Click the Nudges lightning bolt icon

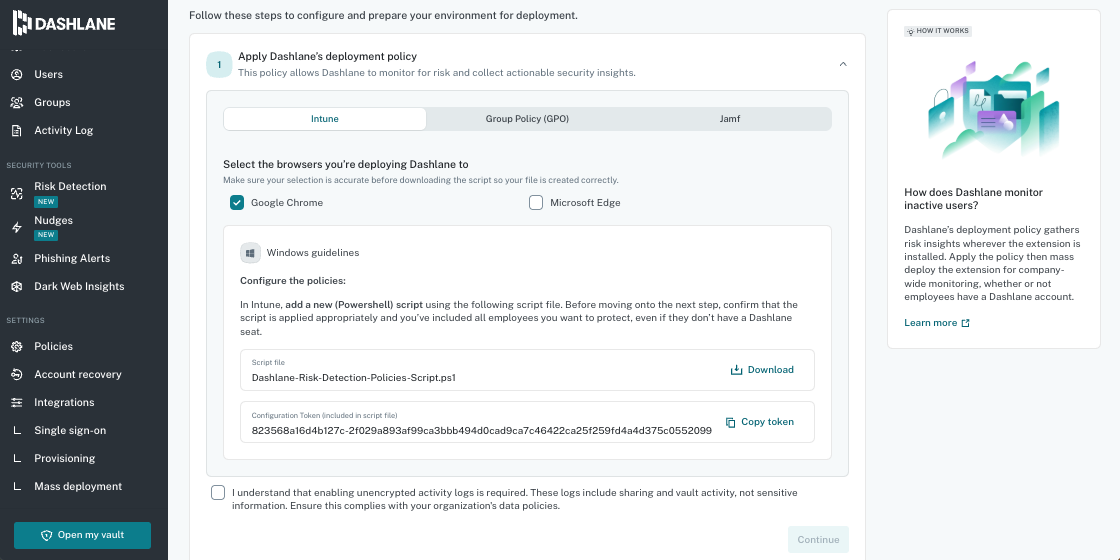click(x=16, y=228)
